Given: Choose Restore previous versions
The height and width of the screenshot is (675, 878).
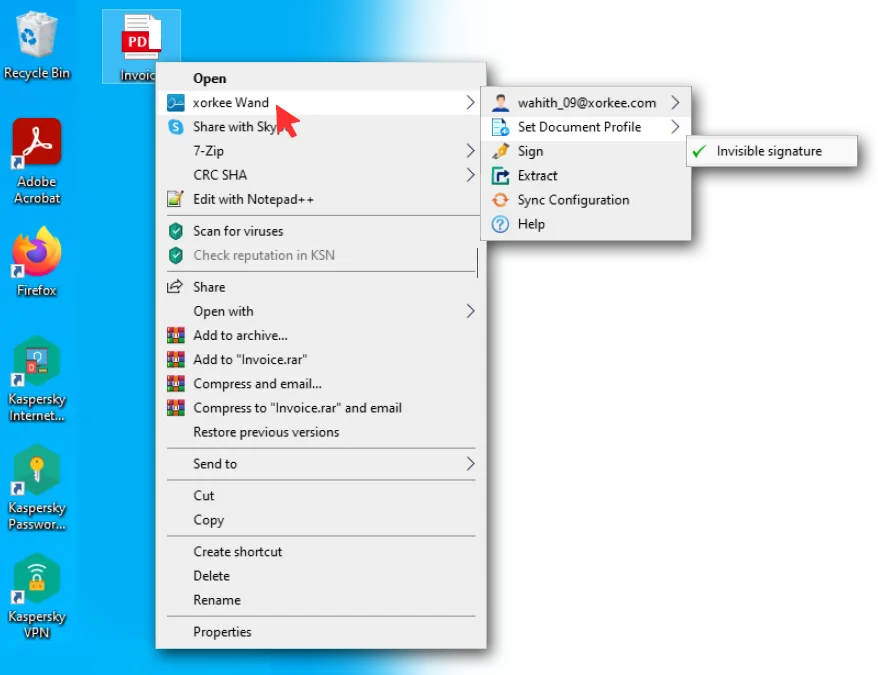Looking at the screenshot, I should coord(266,432).
